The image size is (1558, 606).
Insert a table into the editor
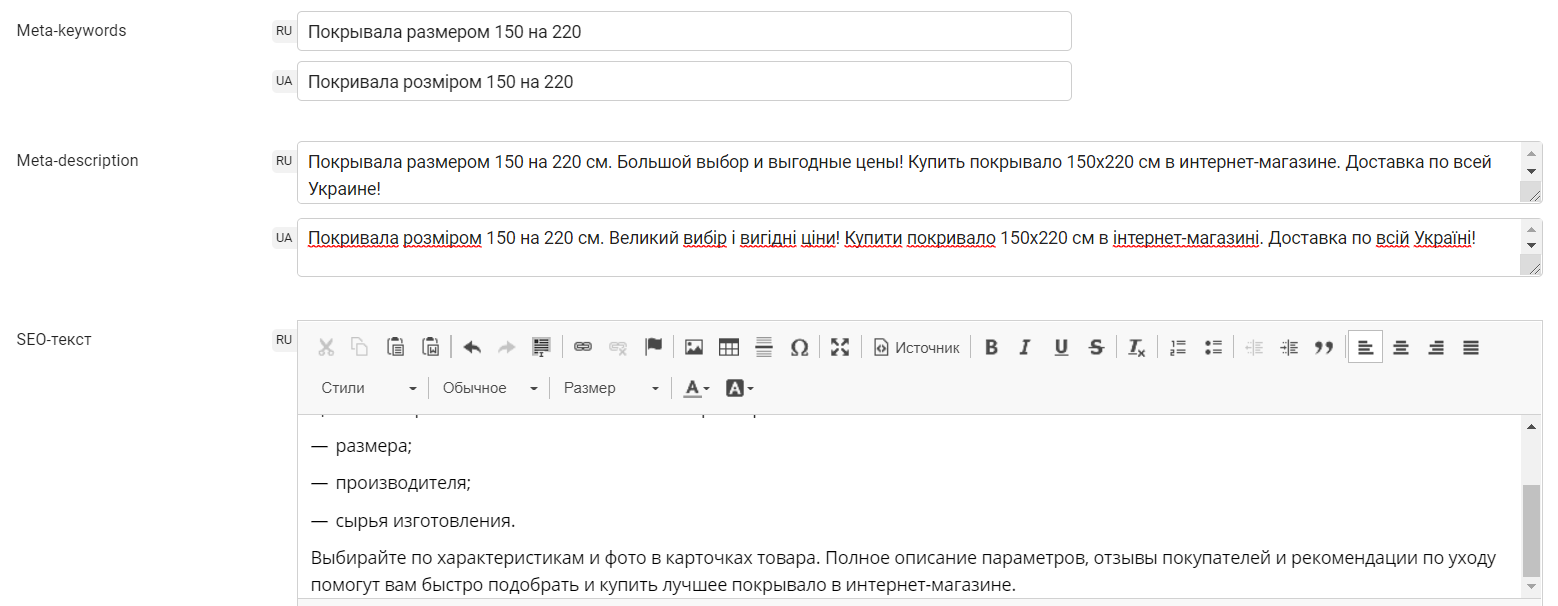(x=729, y=348)
